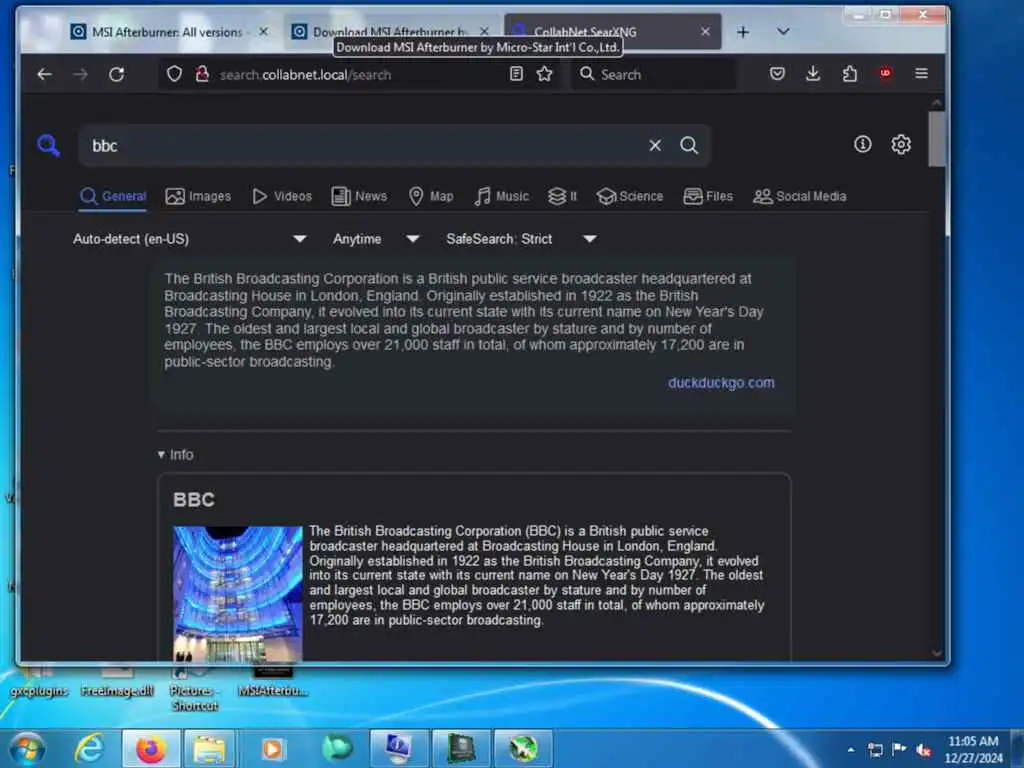The height and width of the screenshot is (768, 1024).
Task: Open the Auto-detect (en-US) language dropdown
Action: (x=189, y=239)
